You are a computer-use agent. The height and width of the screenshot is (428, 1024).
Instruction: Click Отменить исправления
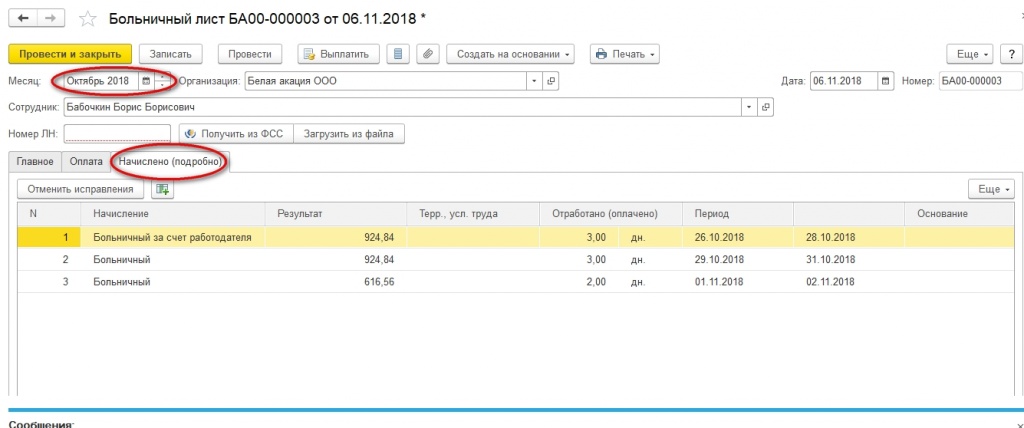pos(80,189)
